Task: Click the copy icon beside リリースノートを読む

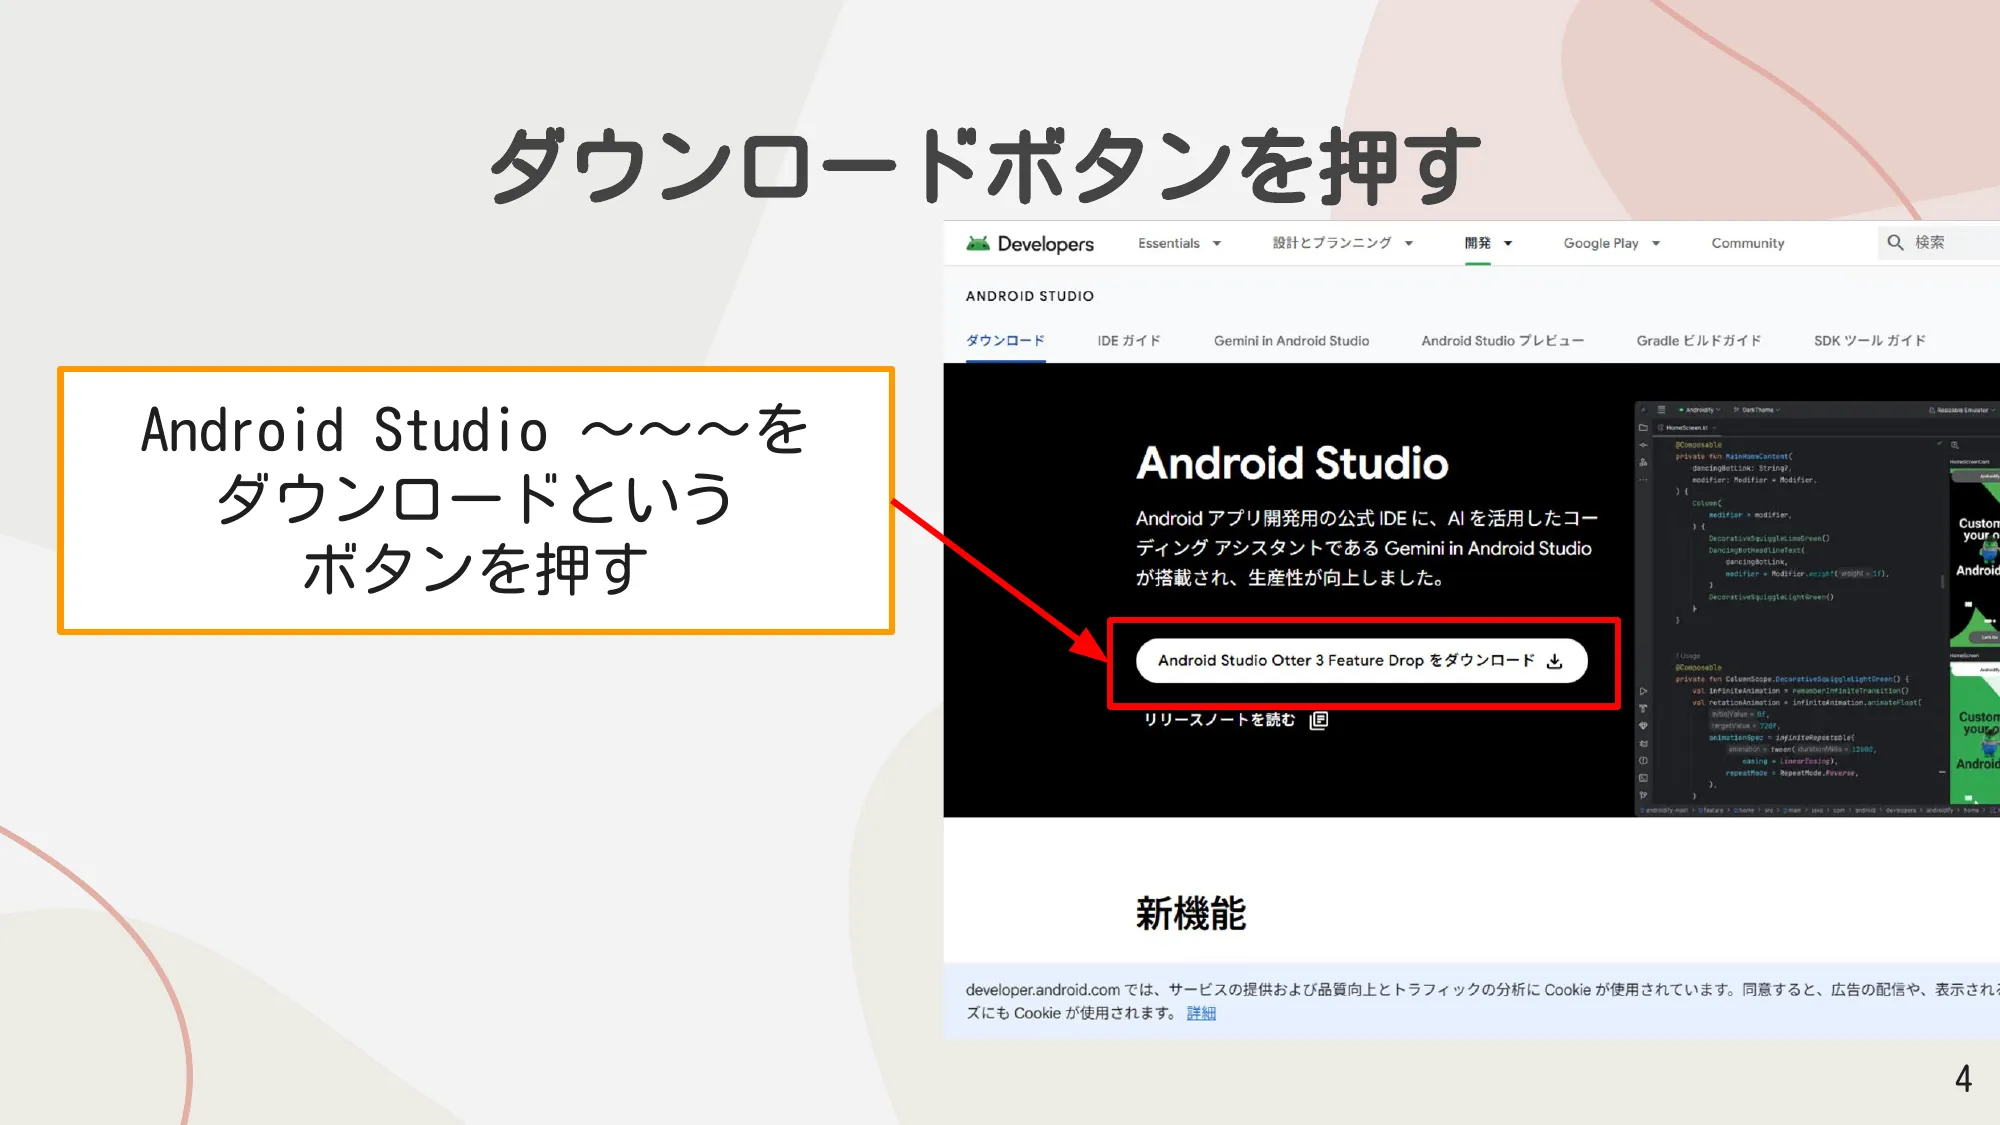Action: point(1318,720)
